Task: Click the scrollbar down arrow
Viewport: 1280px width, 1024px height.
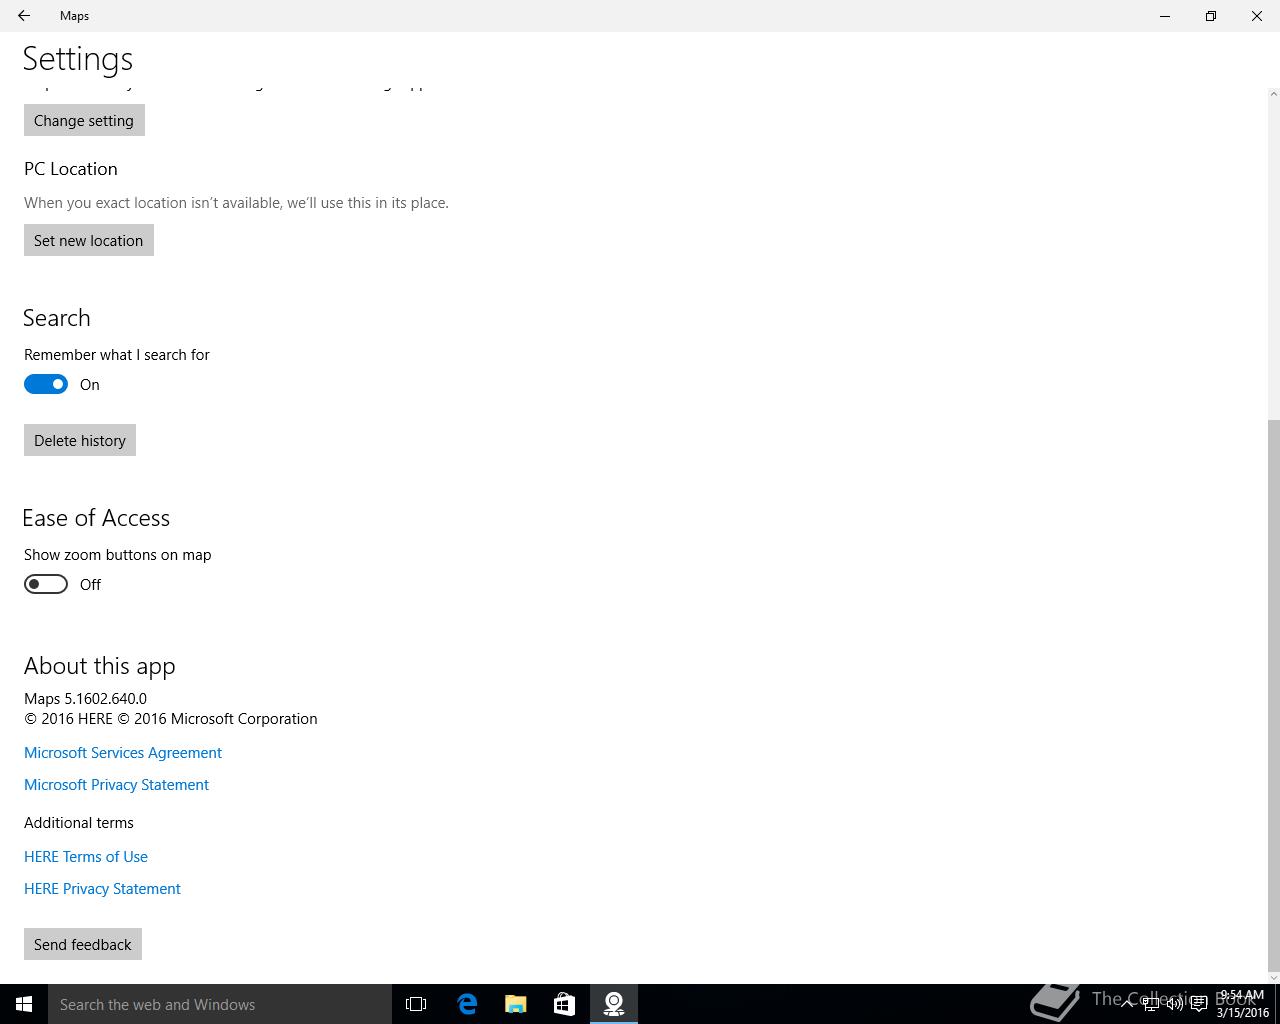Action: [x=1273, y=977]
